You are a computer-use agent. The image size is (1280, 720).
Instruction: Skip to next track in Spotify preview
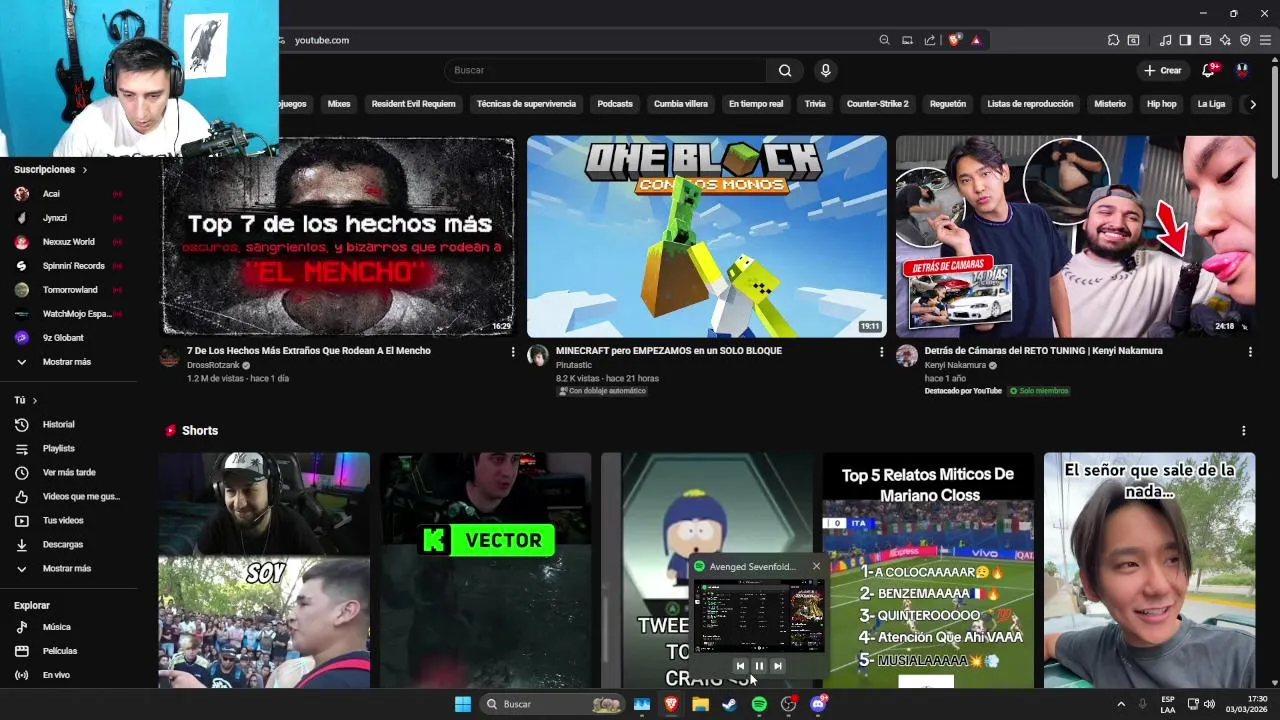(778, 666)
